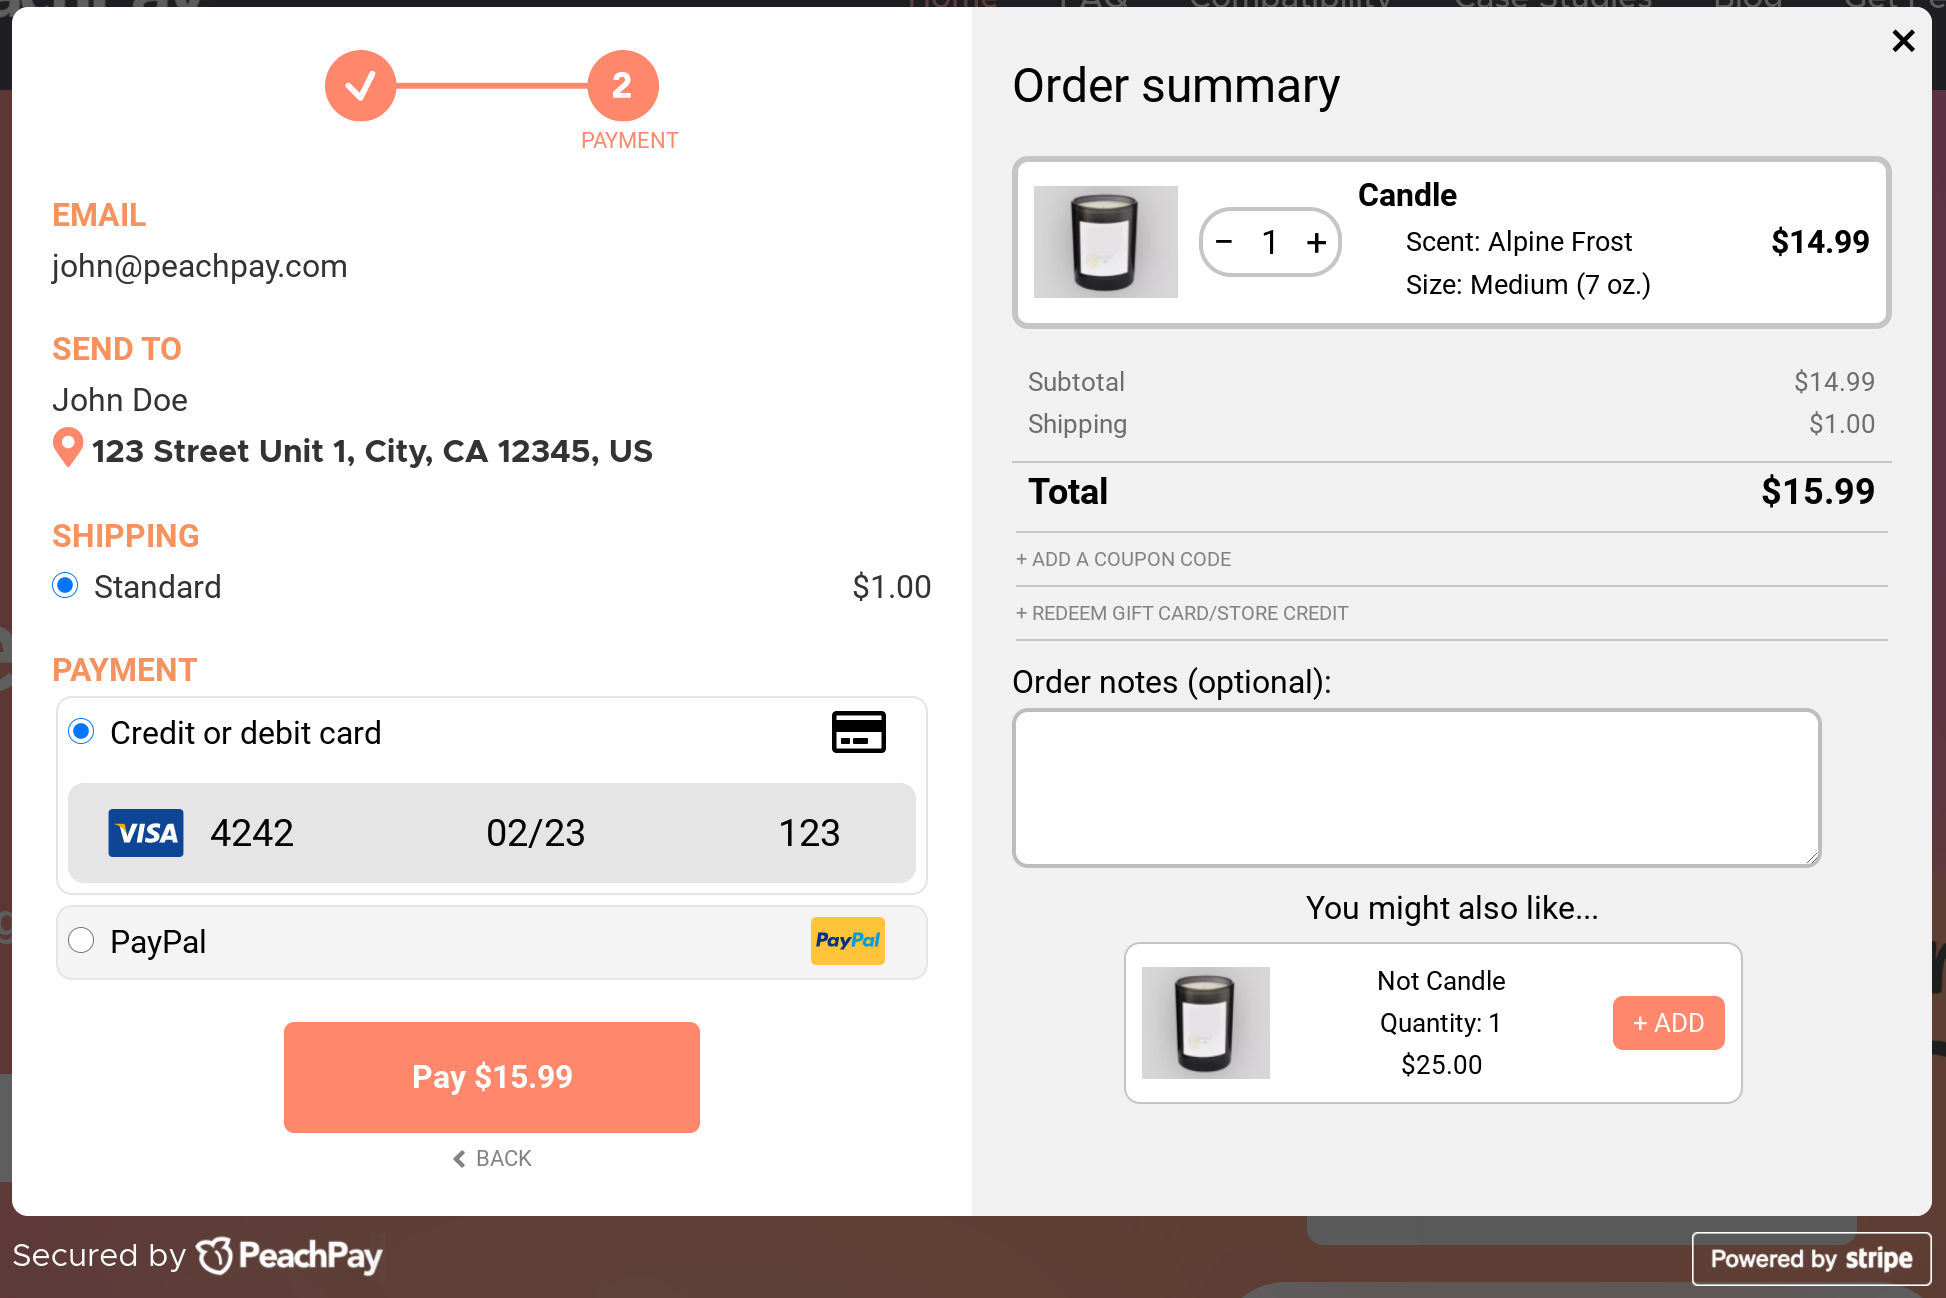The height and width of the screenshot is (1298, 1946).
Task: Click the close X button top right
Action: tap(1905, 42)
